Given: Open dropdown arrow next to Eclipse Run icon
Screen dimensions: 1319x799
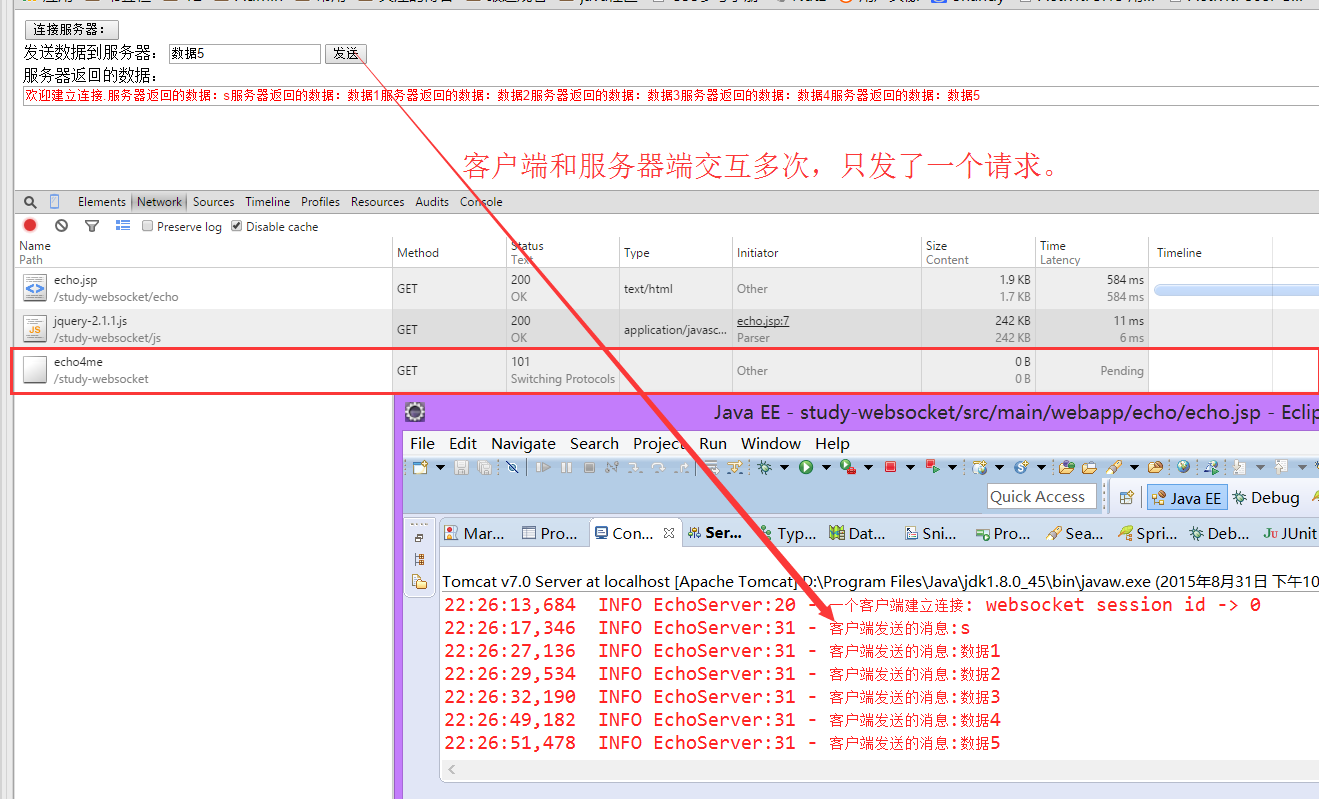Looking at the screenshot, I should (826, 467).
